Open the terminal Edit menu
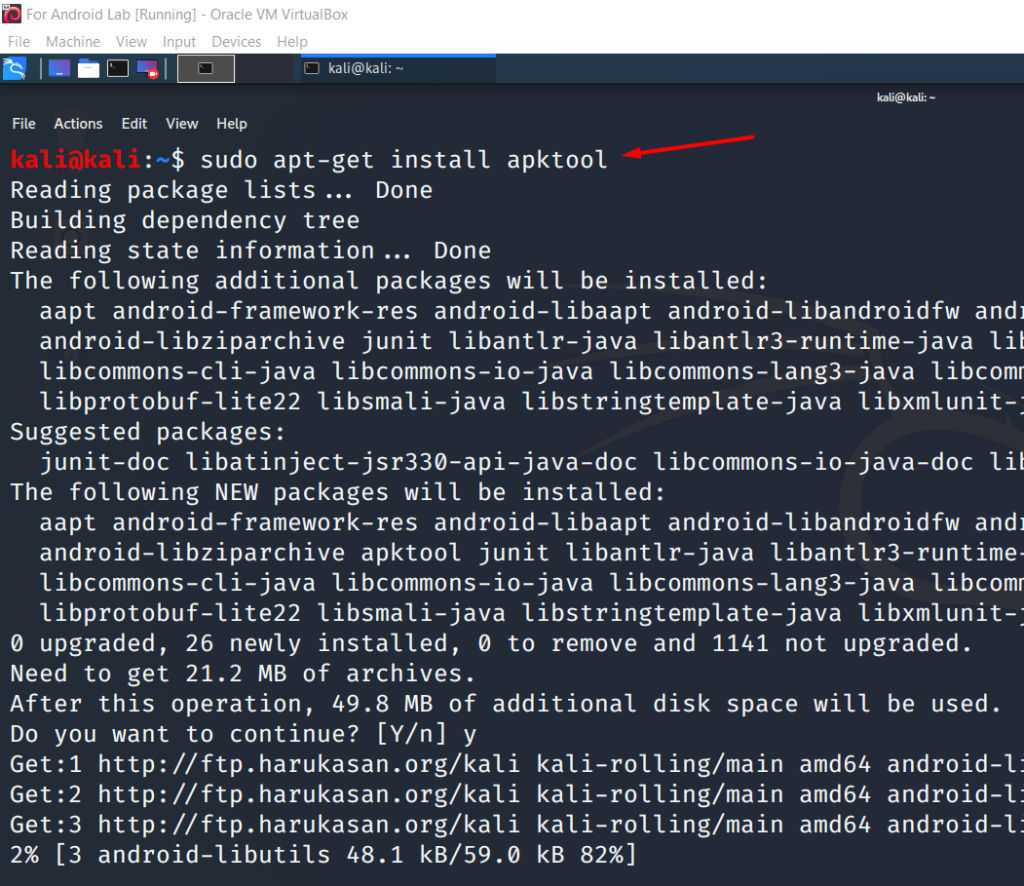This screenshot has width=1024, height=886. pos(134,123)
